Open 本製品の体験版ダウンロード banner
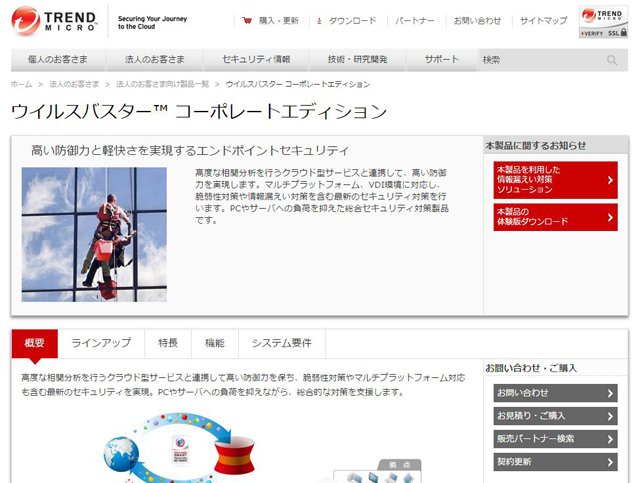The height and width of the screenshot is (483, 640). pyautogui.click(x=556, y=217)
